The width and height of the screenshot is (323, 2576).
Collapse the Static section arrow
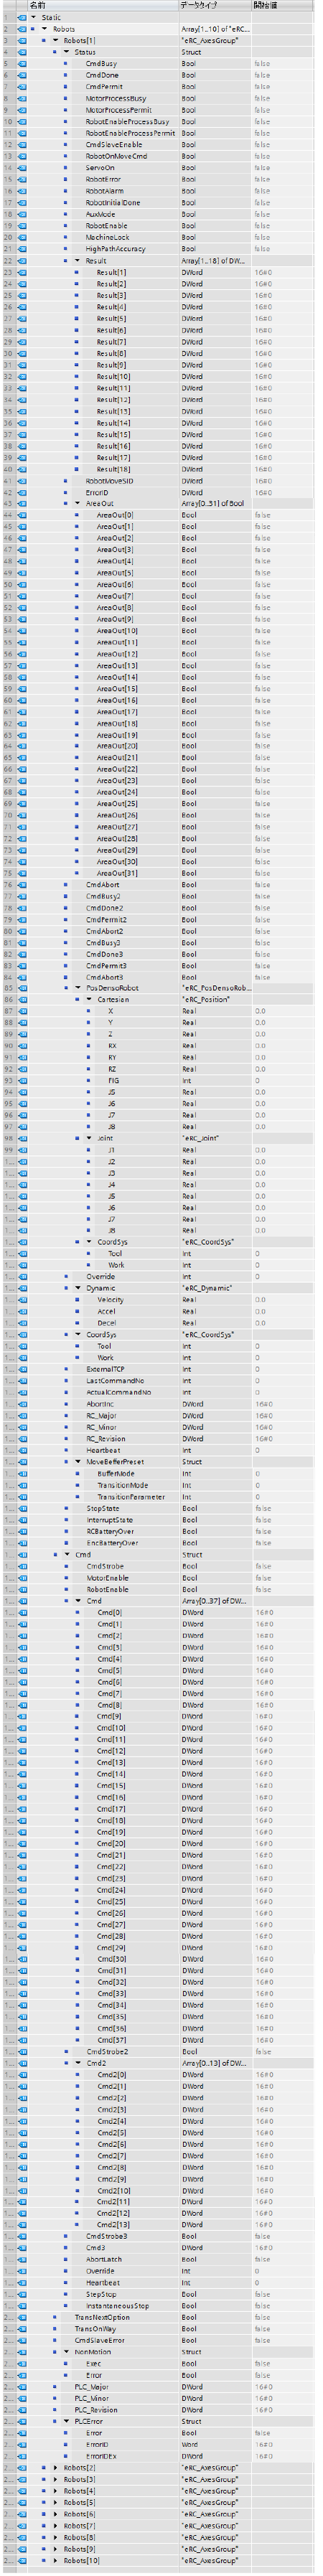click(34, 17)
